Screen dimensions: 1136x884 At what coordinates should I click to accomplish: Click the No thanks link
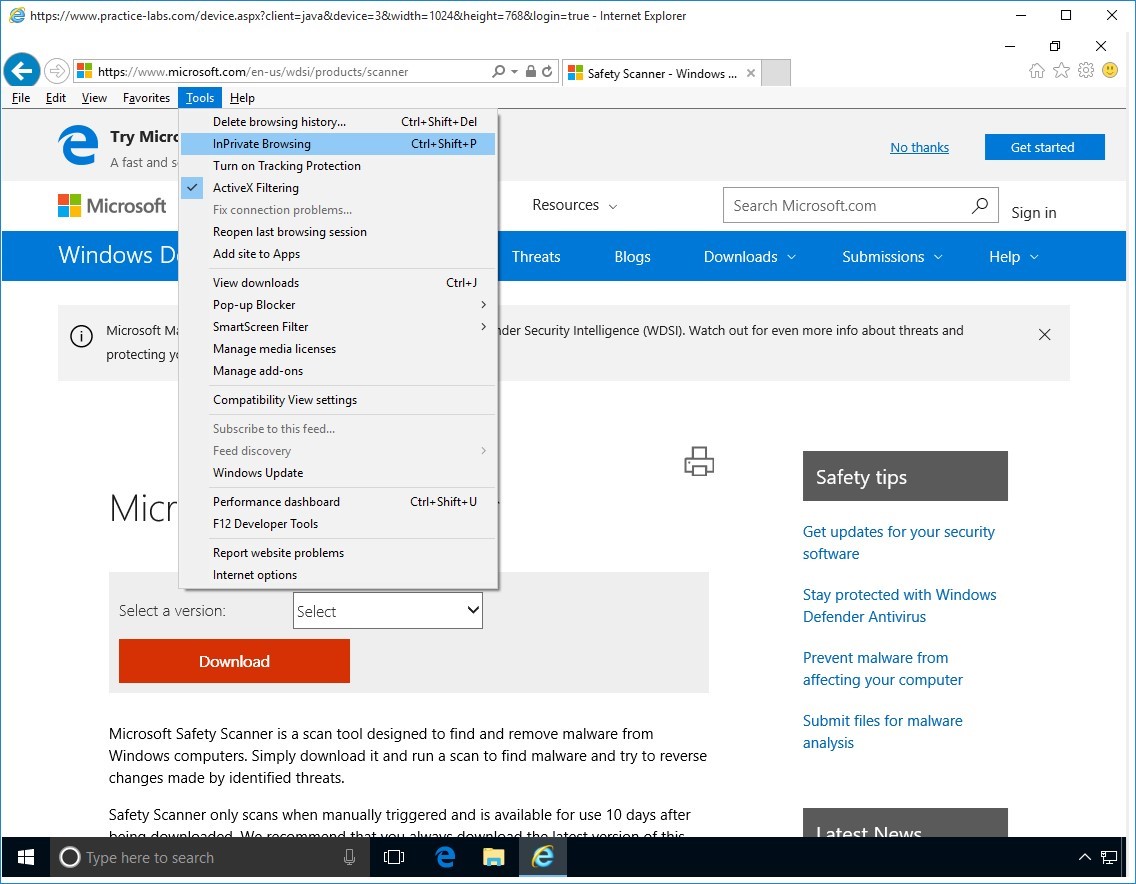(x=919, y=147)
